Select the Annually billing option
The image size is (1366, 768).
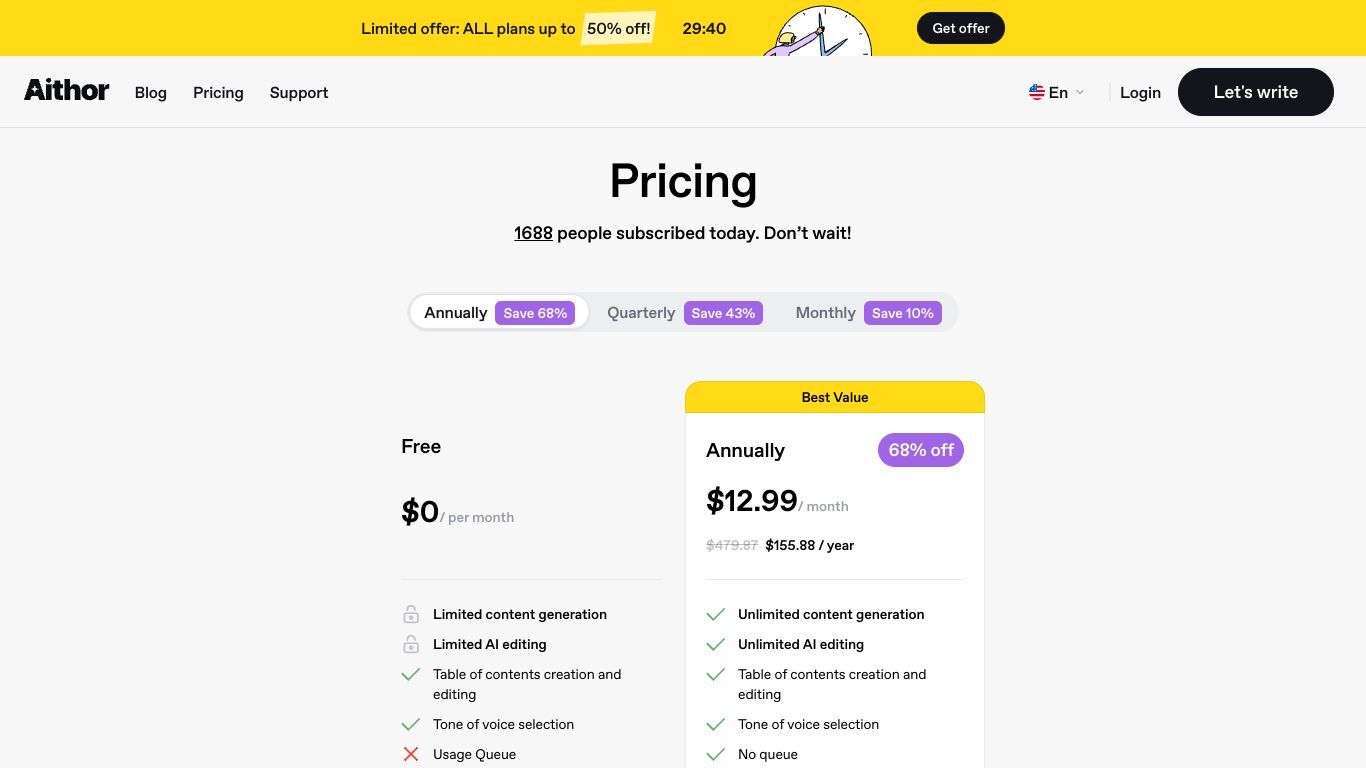tap(499, 312)
